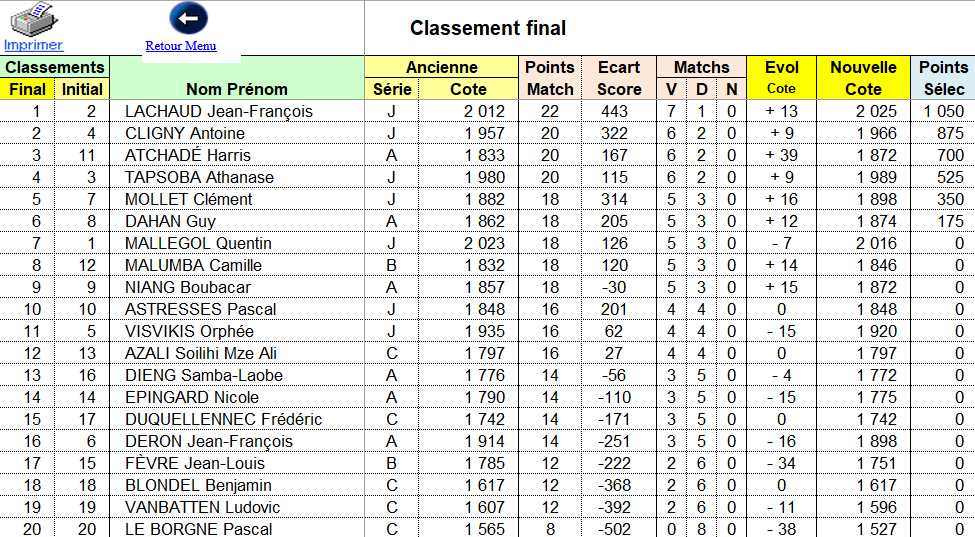Viewport: 975px width, 537px height.
Task: Click the VISVIKIS Orphée name cell
Action: [x=189, y=331]
